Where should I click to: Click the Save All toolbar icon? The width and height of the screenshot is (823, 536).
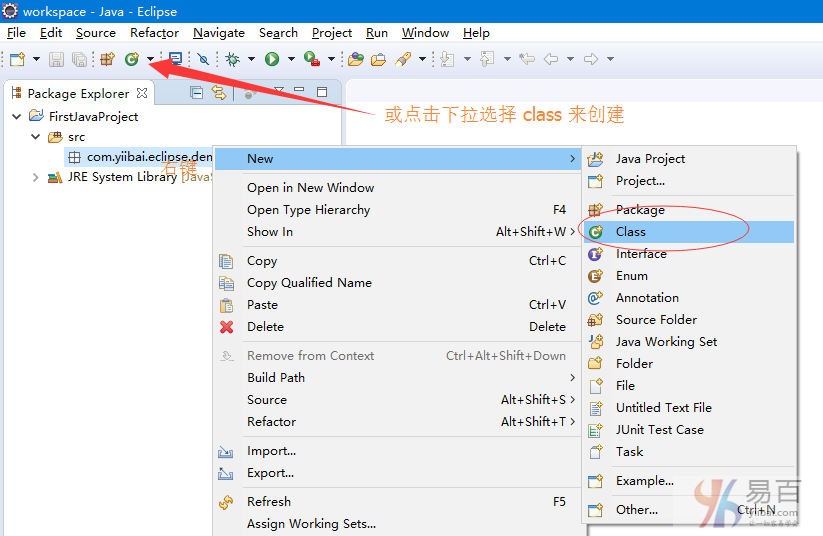click(x=79, y=59)
